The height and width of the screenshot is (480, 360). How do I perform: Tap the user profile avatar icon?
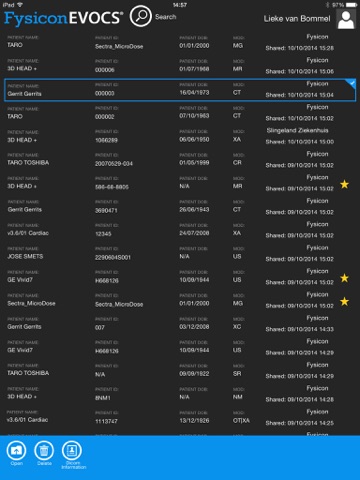(x=346, y=19)
